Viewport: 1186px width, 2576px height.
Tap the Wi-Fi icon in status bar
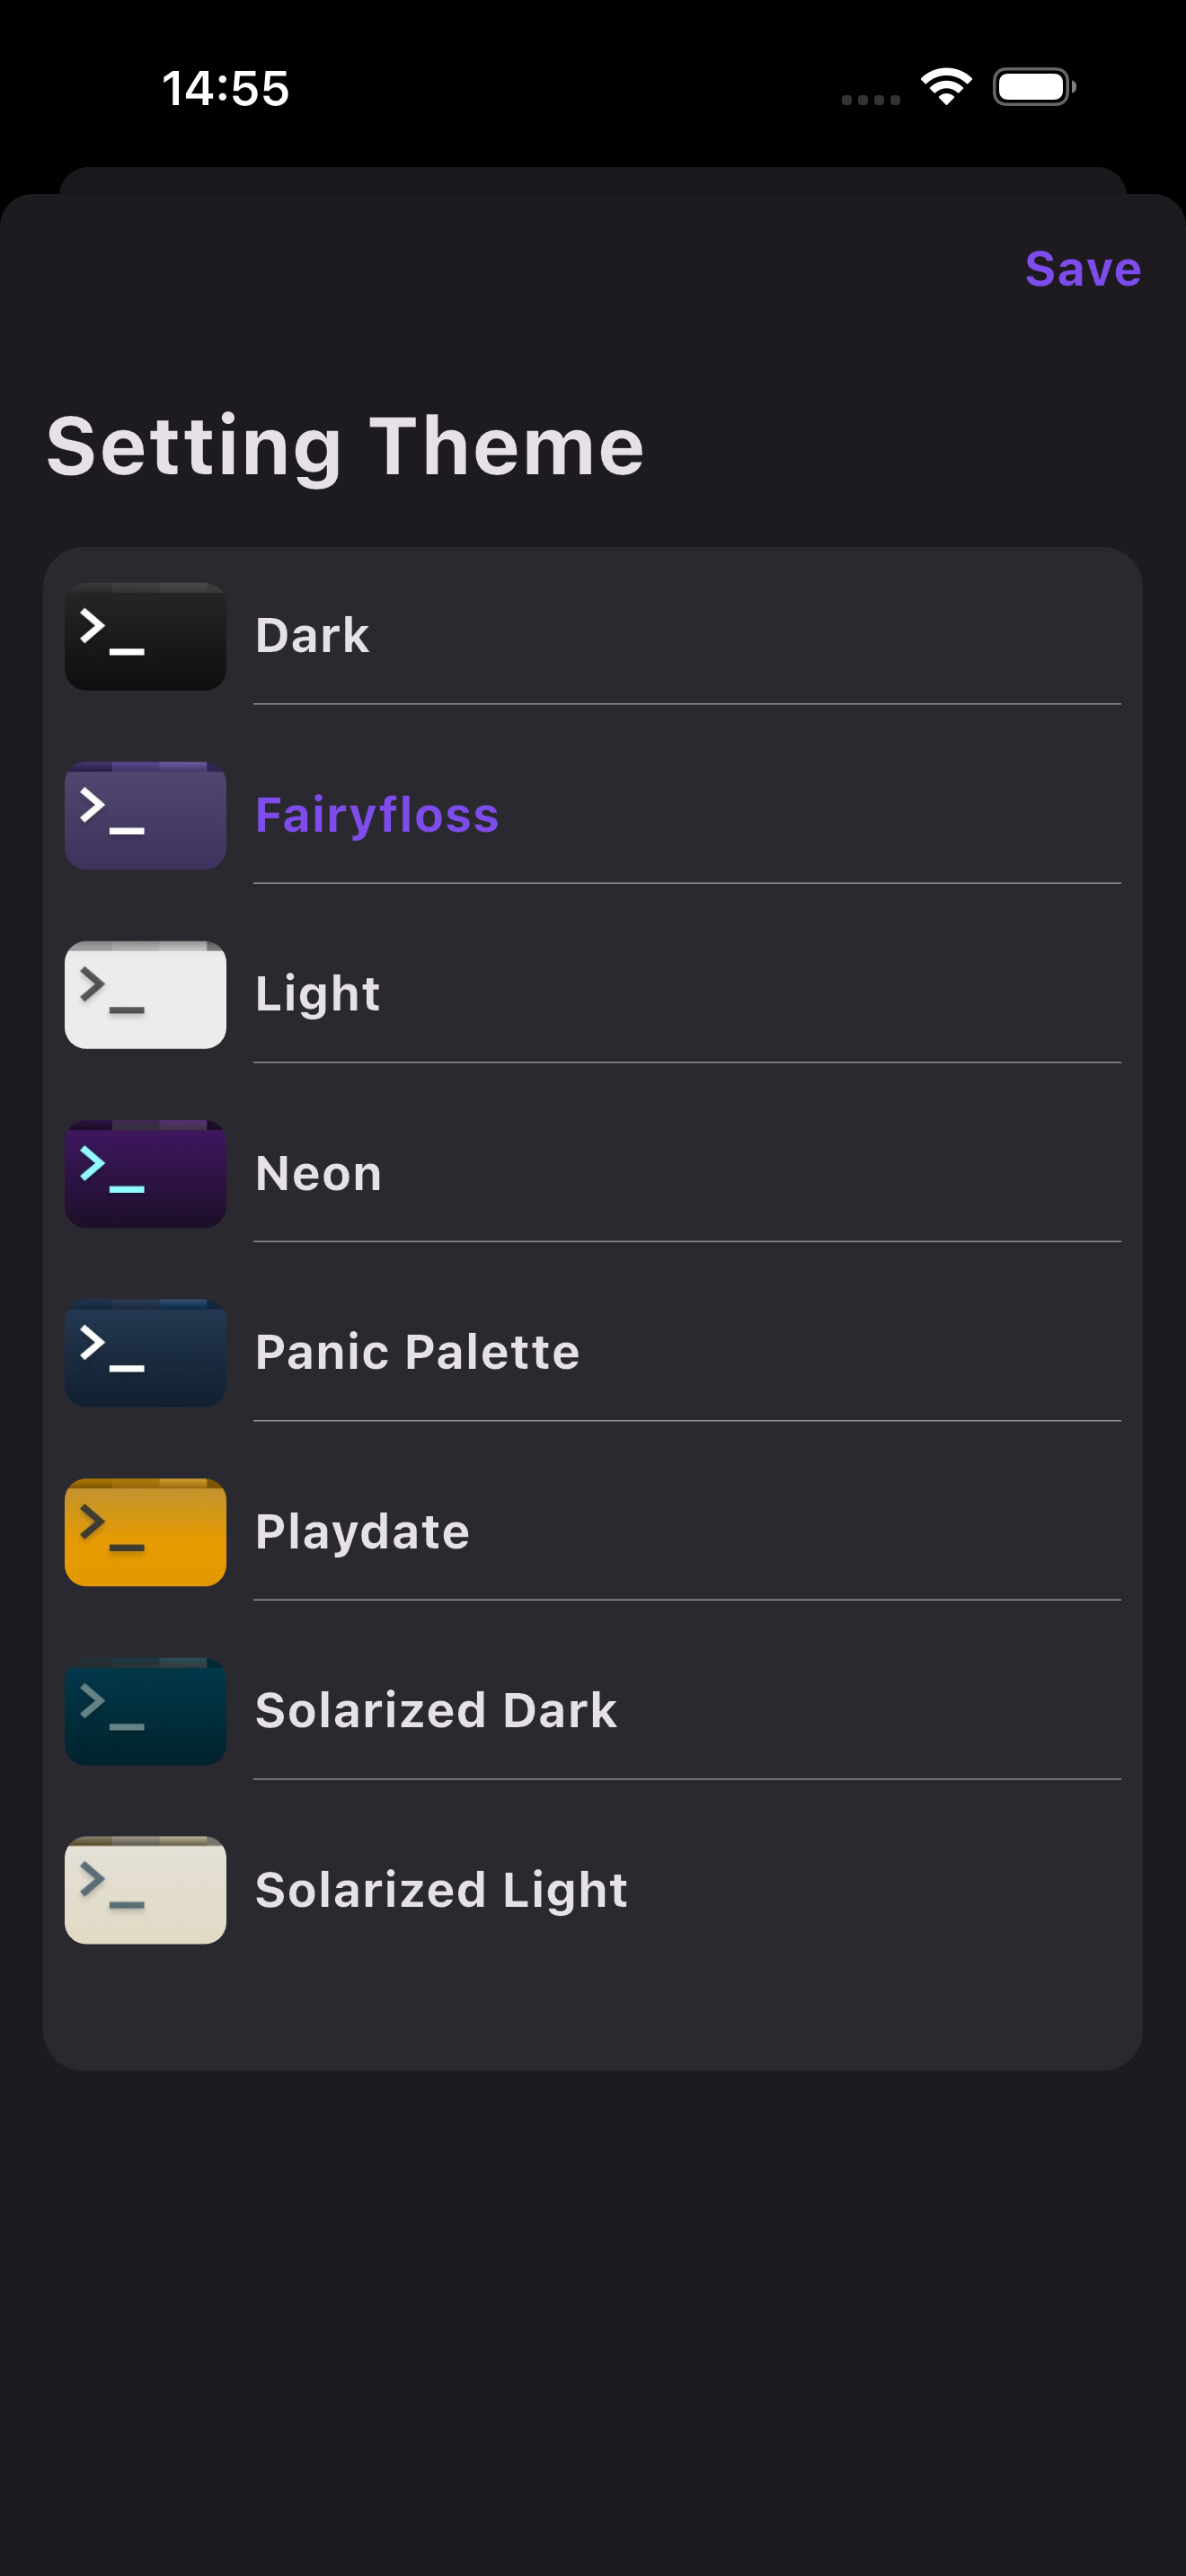pos(944,88)
